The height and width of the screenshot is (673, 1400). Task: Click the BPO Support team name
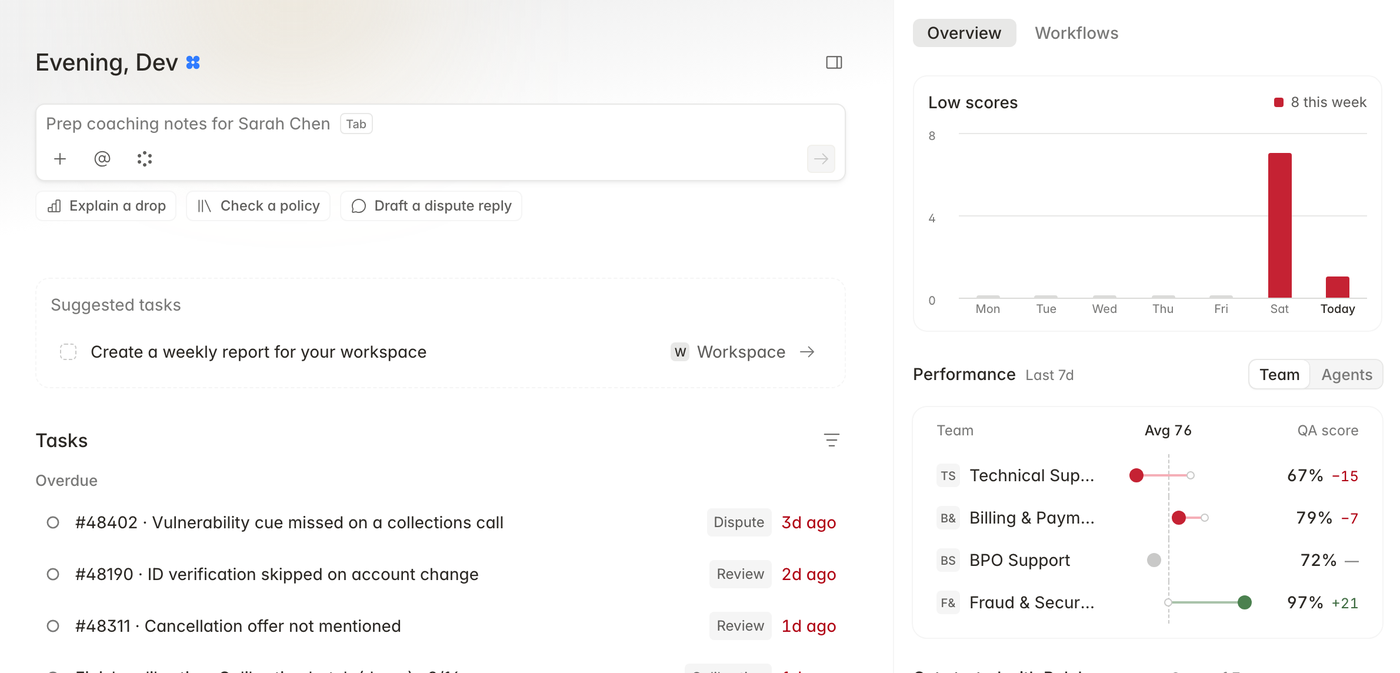click(x=1019, y=560)
